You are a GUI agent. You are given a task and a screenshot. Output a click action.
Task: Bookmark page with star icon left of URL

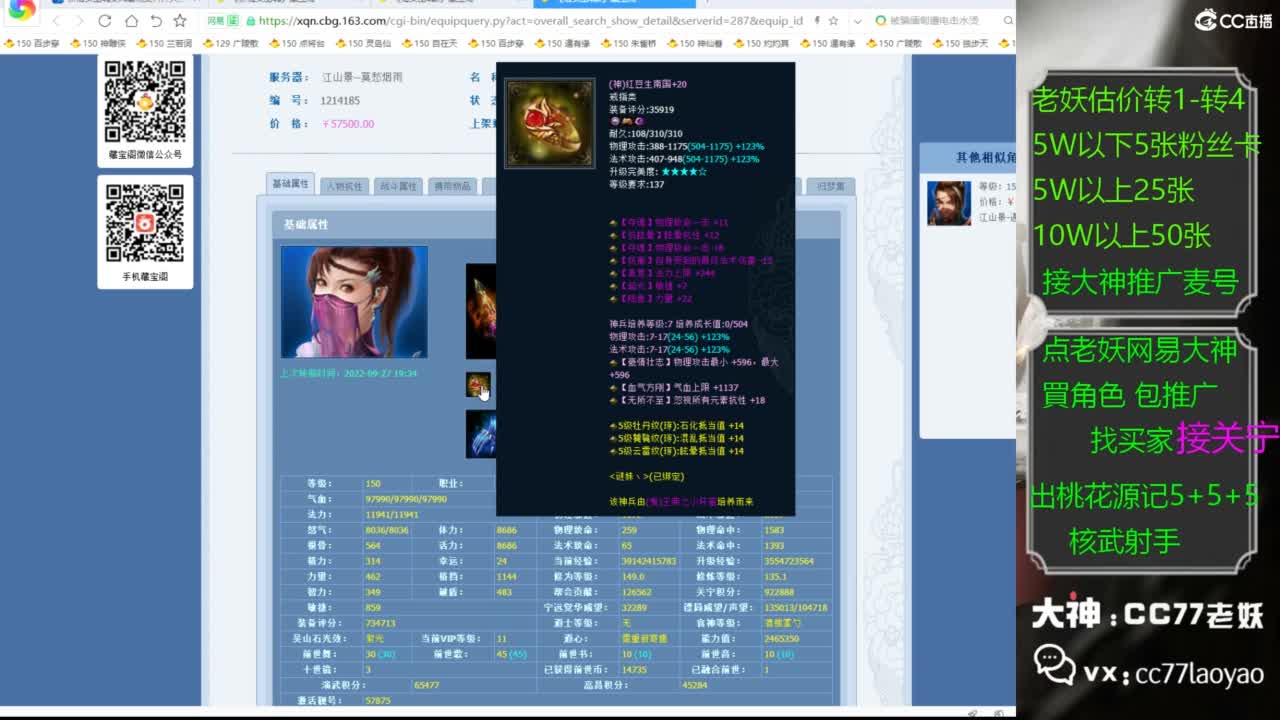tap(180, 21)
